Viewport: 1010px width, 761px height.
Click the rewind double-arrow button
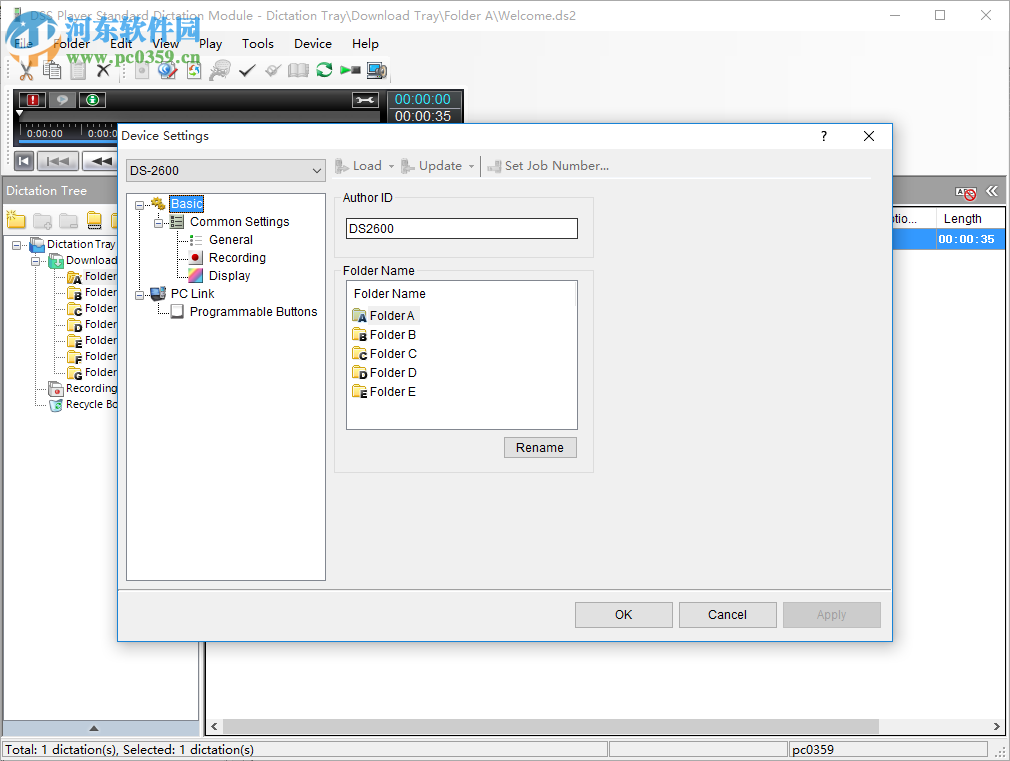(100, 161)
